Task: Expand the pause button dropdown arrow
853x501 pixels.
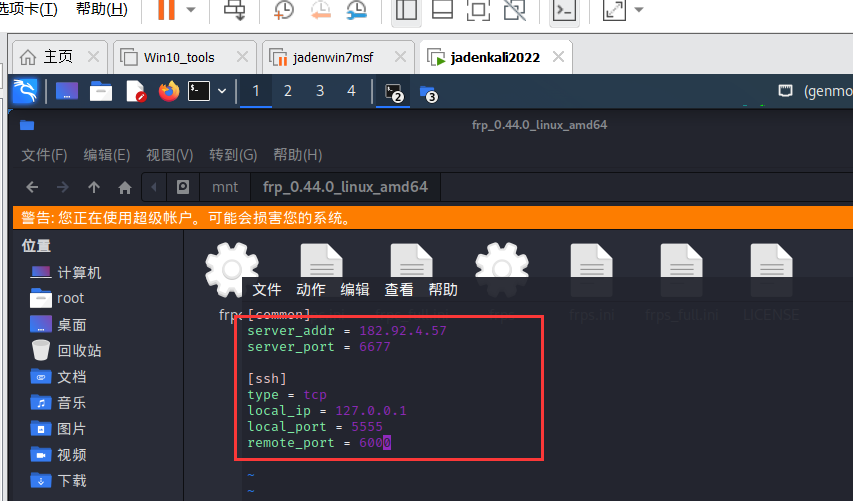Action: click(191, 11)
